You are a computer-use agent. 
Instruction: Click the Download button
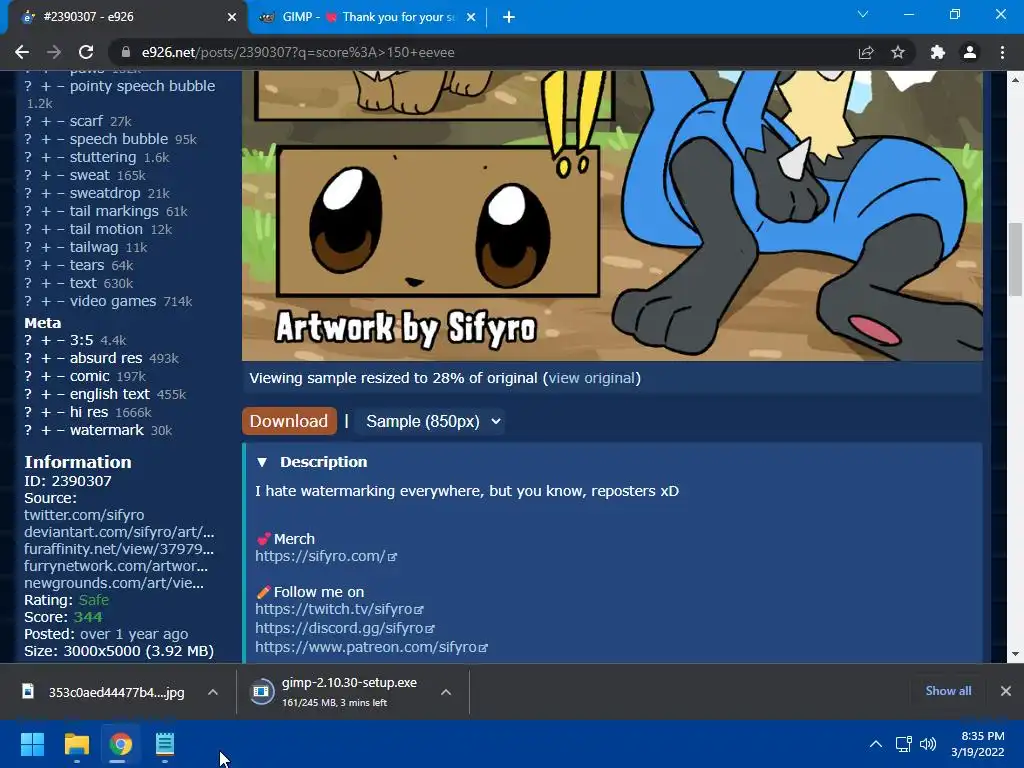(289, 421)
